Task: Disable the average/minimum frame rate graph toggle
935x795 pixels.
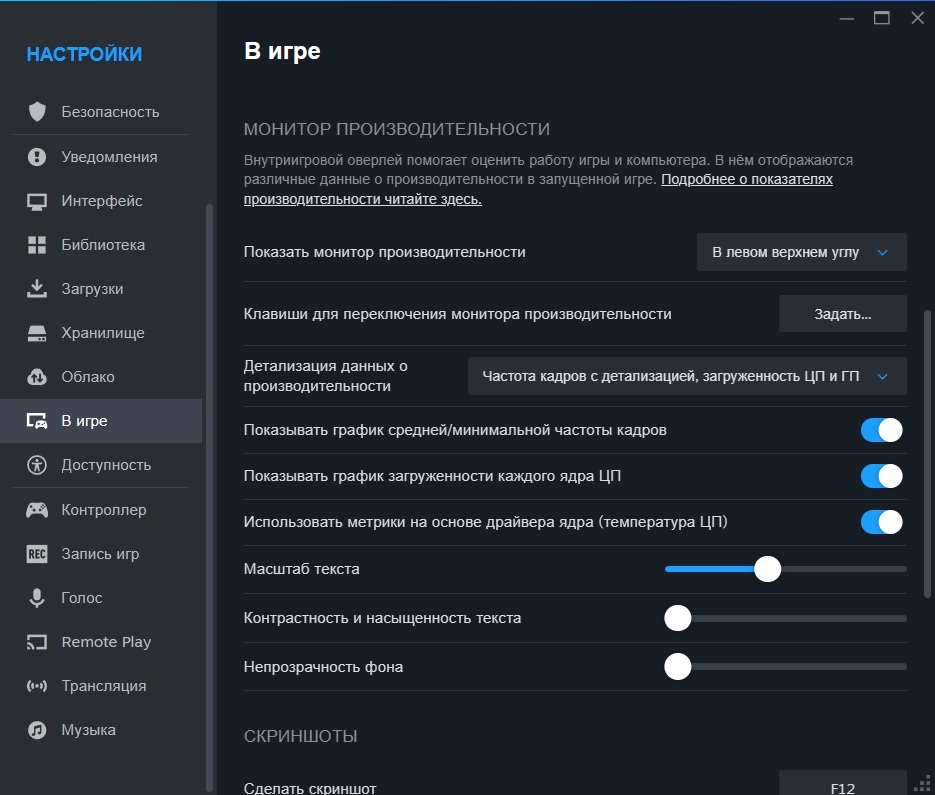Action: 881,430
